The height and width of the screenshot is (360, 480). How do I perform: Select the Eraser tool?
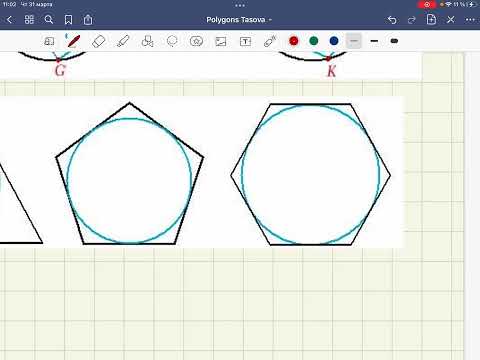98,41
